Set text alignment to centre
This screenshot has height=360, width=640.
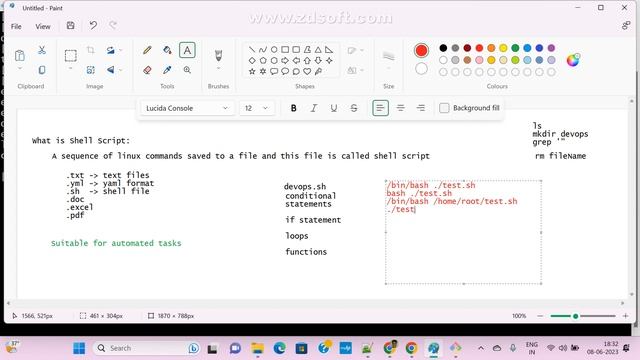(400, 108)
